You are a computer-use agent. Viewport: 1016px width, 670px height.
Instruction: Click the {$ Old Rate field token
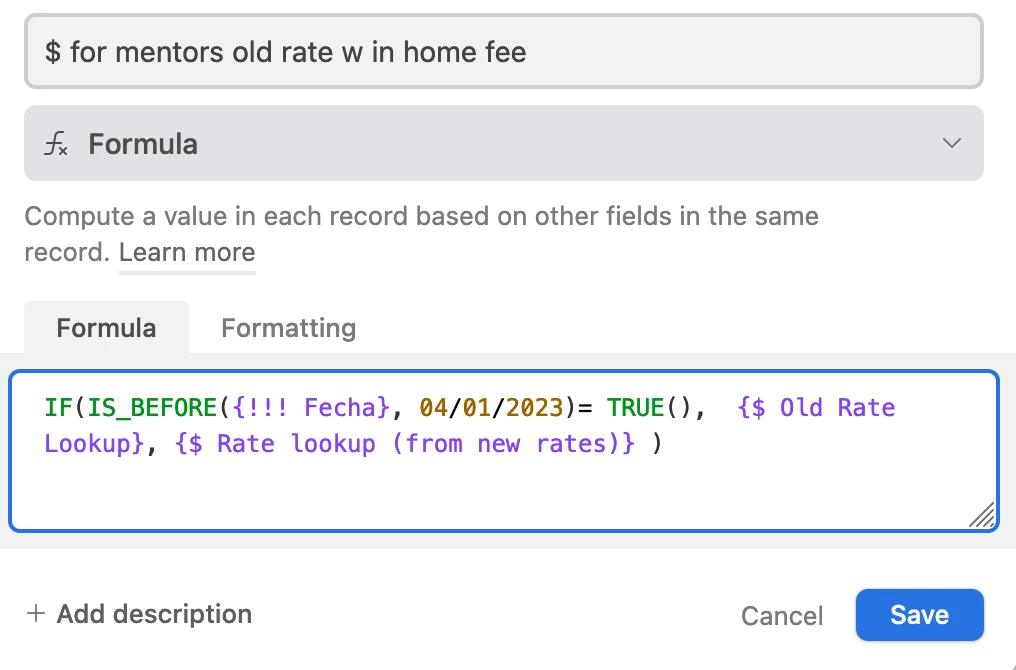(815, 407)
